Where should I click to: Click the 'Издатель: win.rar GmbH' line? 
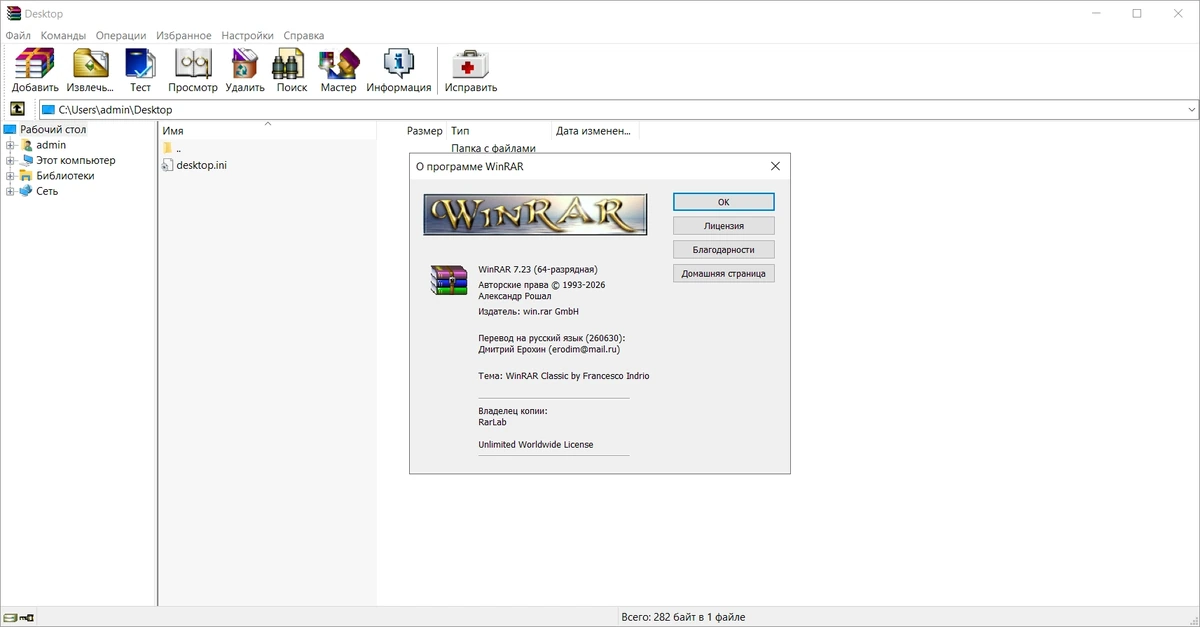tap(529, 312)
